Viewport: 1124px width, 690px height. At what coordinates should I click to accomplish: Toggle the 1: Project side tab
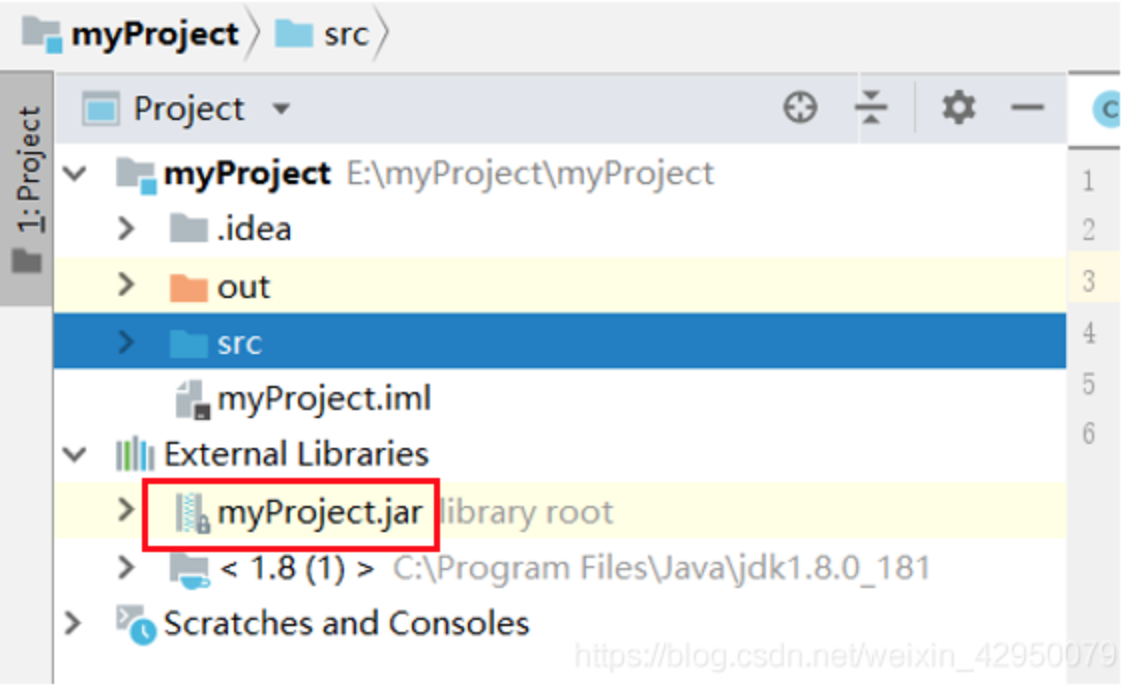tap(27, 188)
